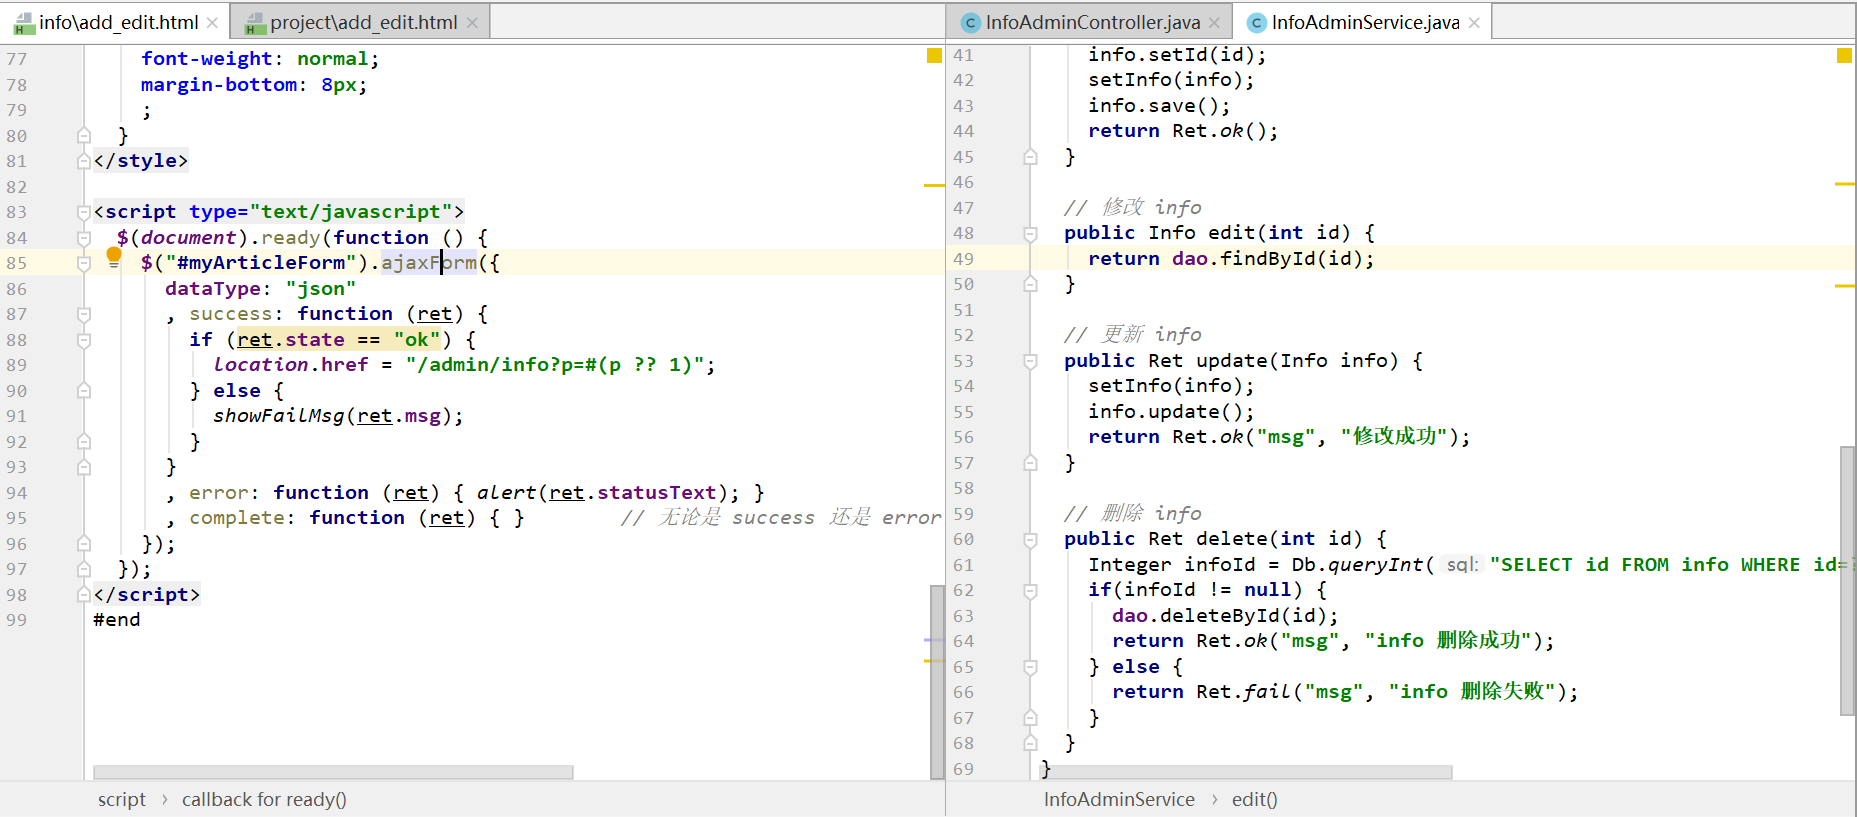Click alert(ret.statusText) in error handler
1857x817 pixels.
(608, 493)
